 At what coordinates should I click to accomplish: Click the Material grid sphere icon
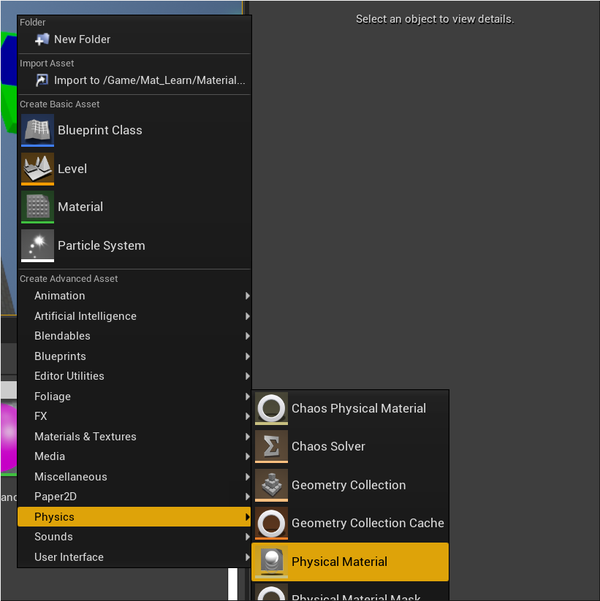coord(38,207)
